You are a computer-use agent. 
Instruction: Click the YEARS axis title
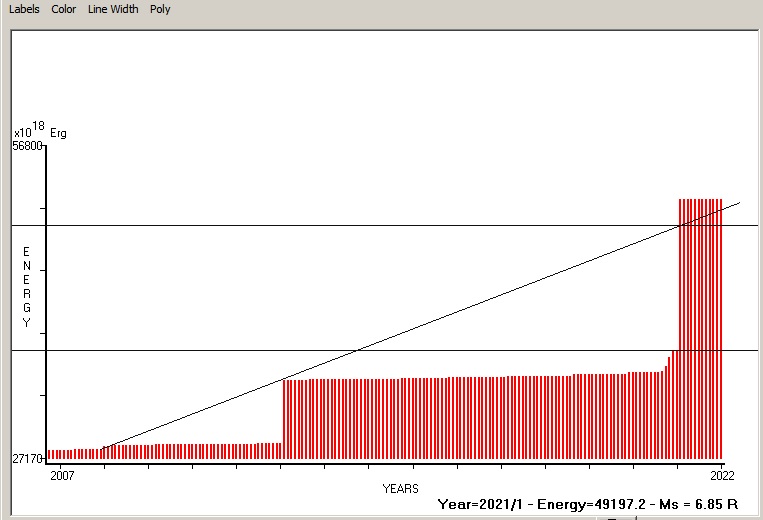[x=400, y=488]
